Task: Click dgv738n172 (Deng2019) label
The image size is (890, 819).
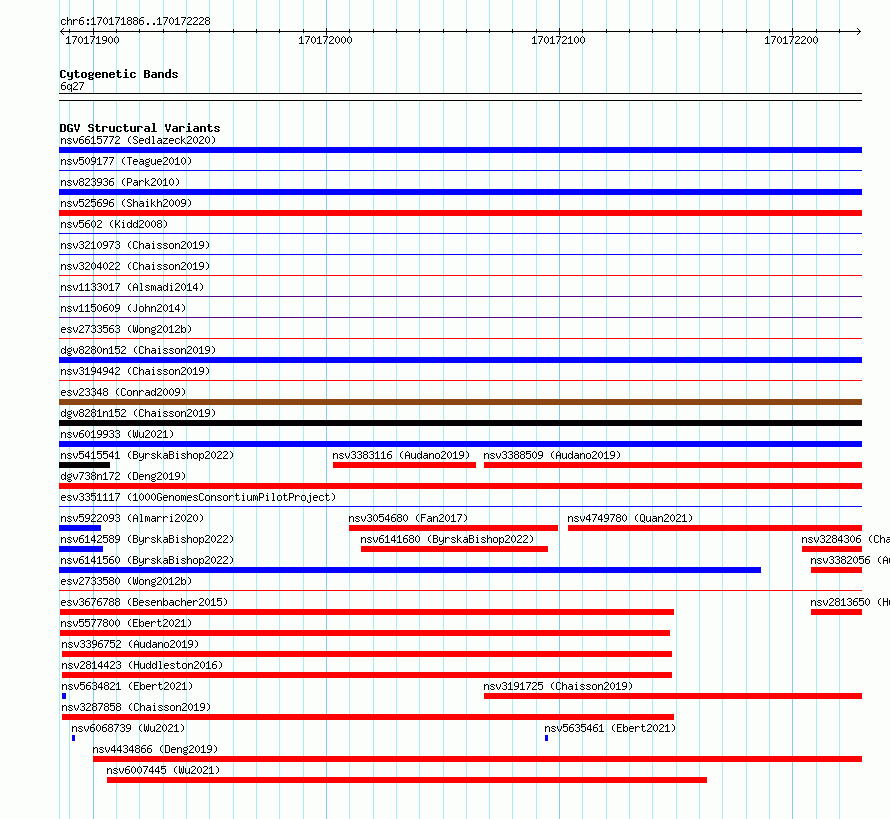Action: (123, 476)
